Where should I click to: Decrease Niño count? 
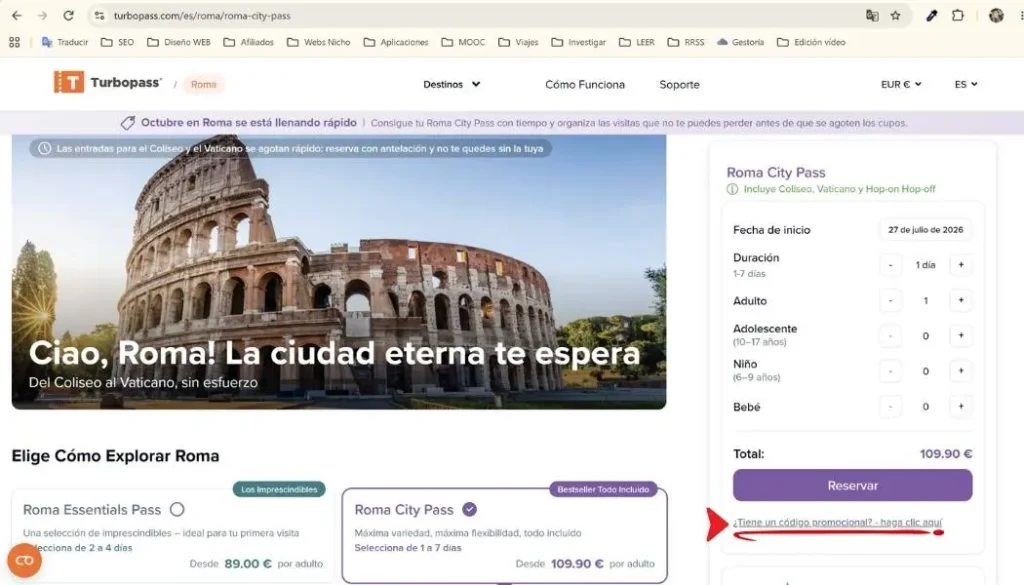[890, 371]
